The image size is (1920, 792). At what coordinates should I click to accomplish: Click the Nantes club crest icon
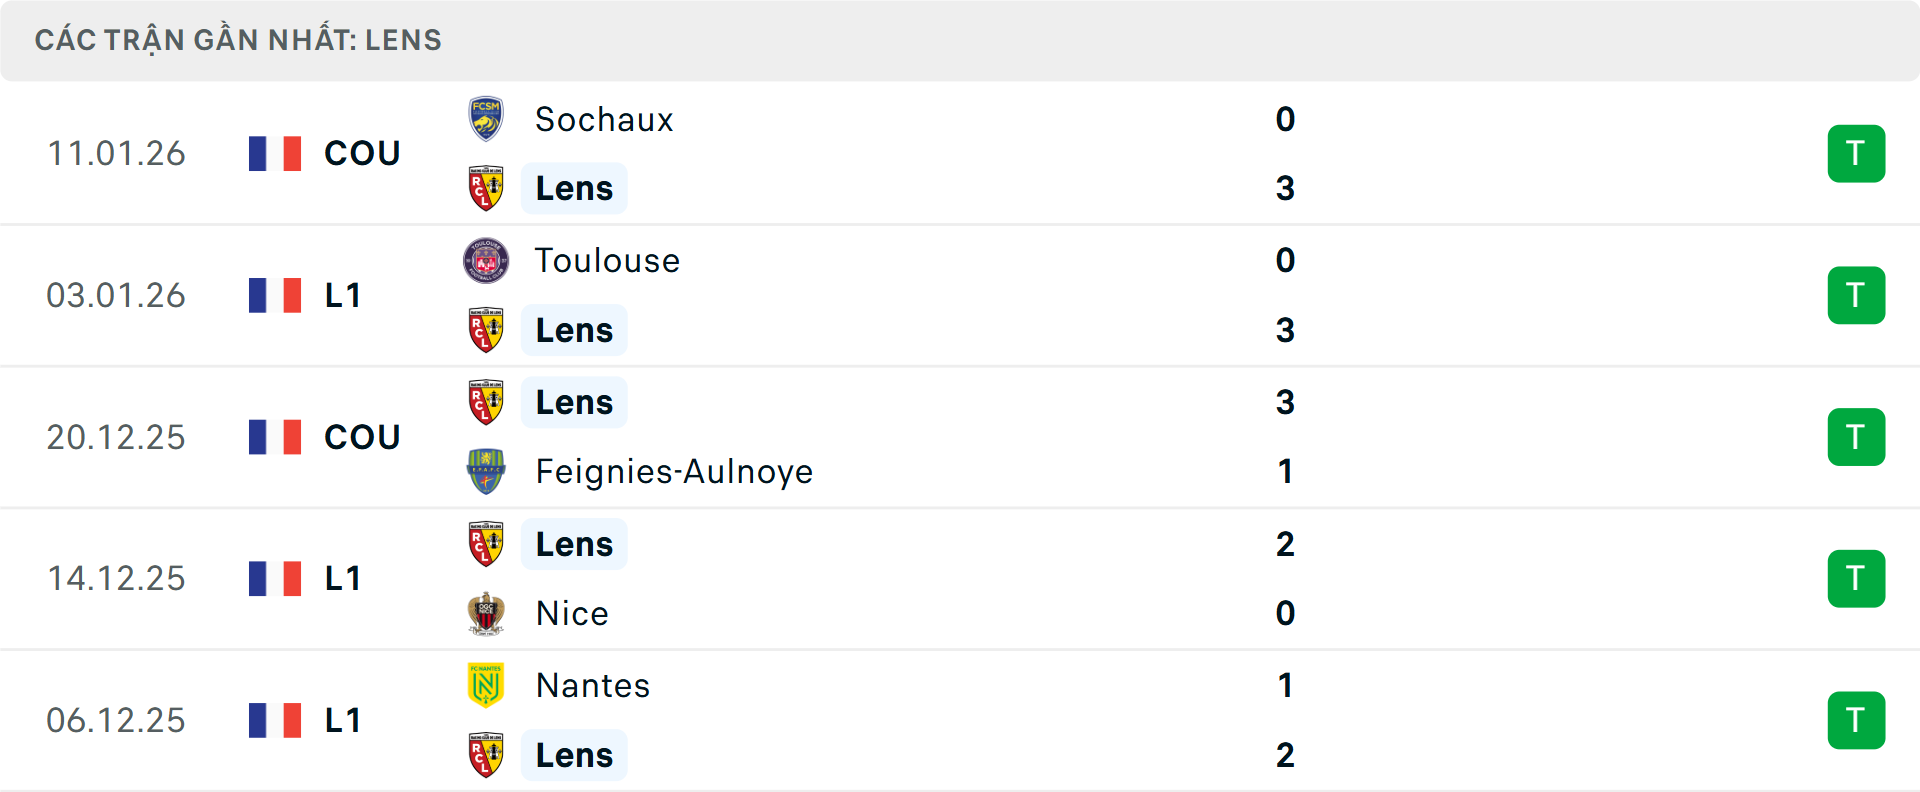point(486,685)
